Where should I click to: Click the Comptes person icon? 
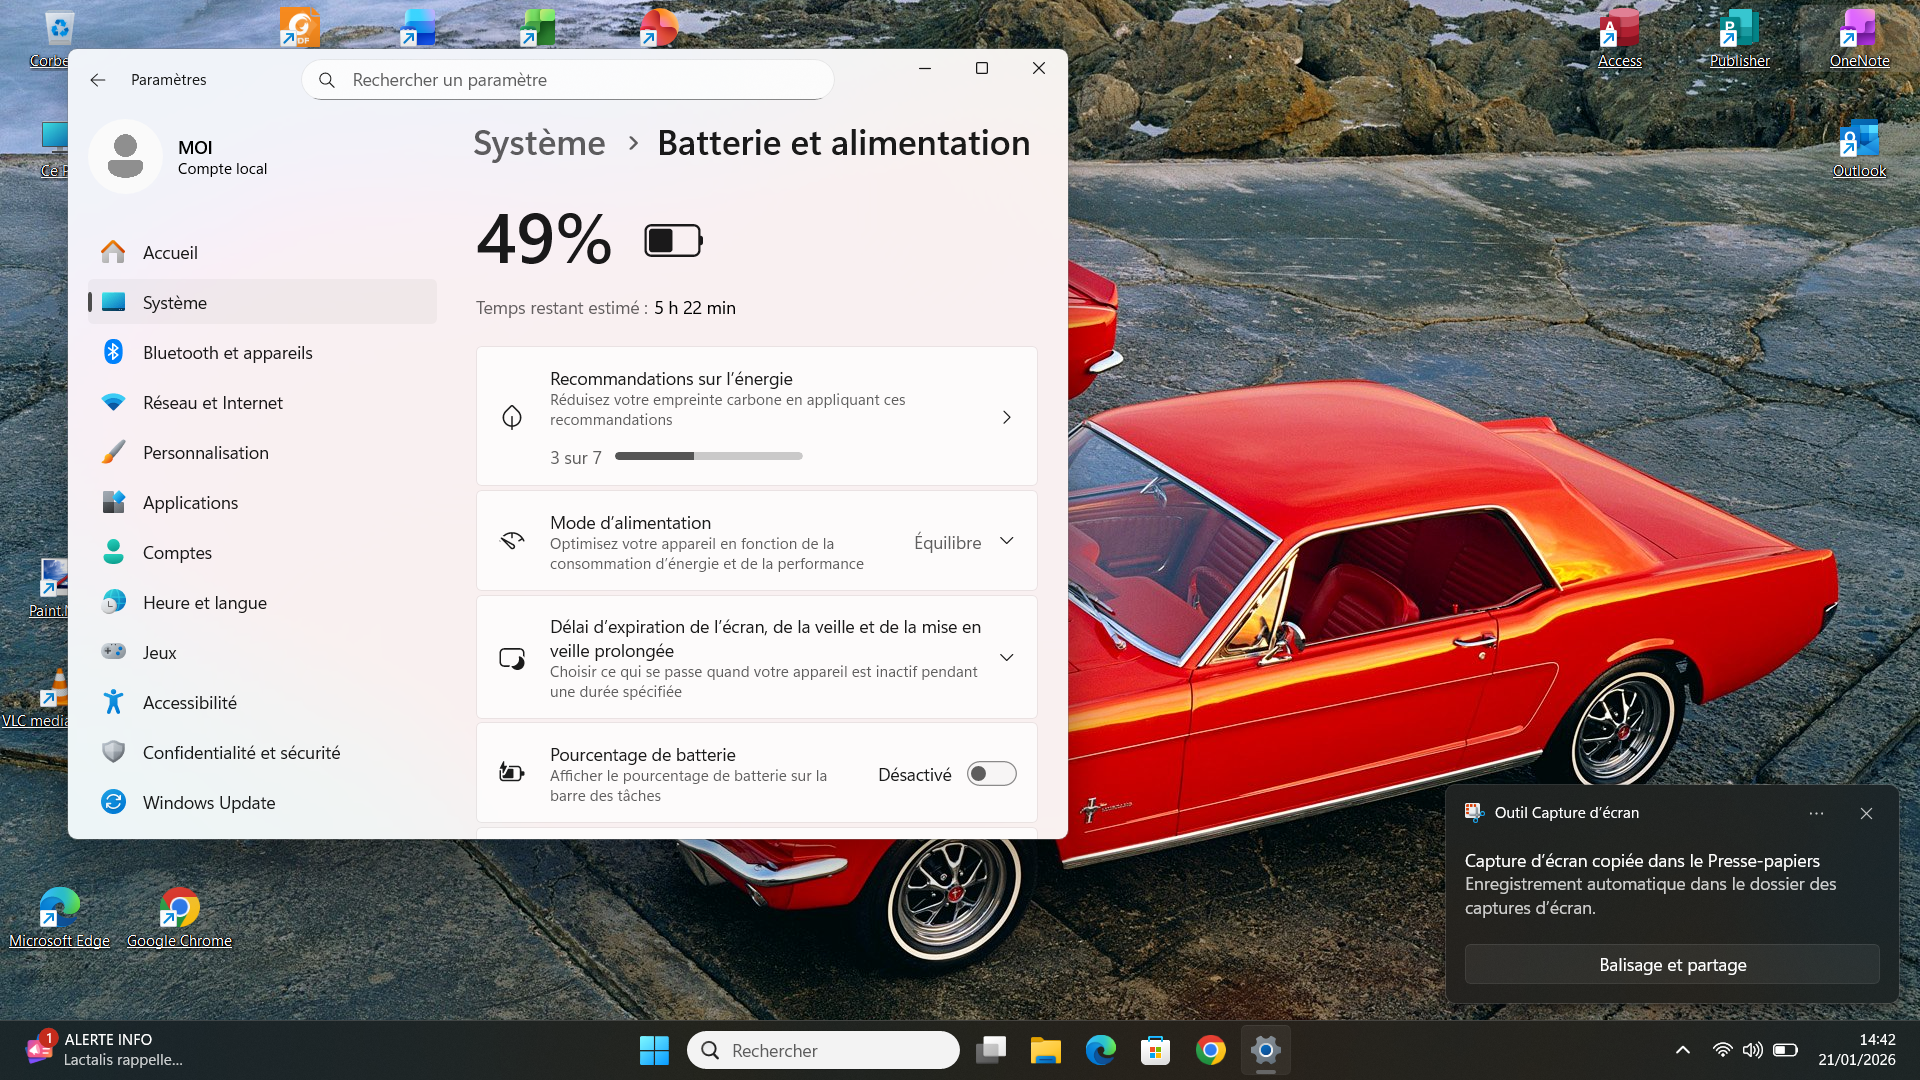[114, 552]
